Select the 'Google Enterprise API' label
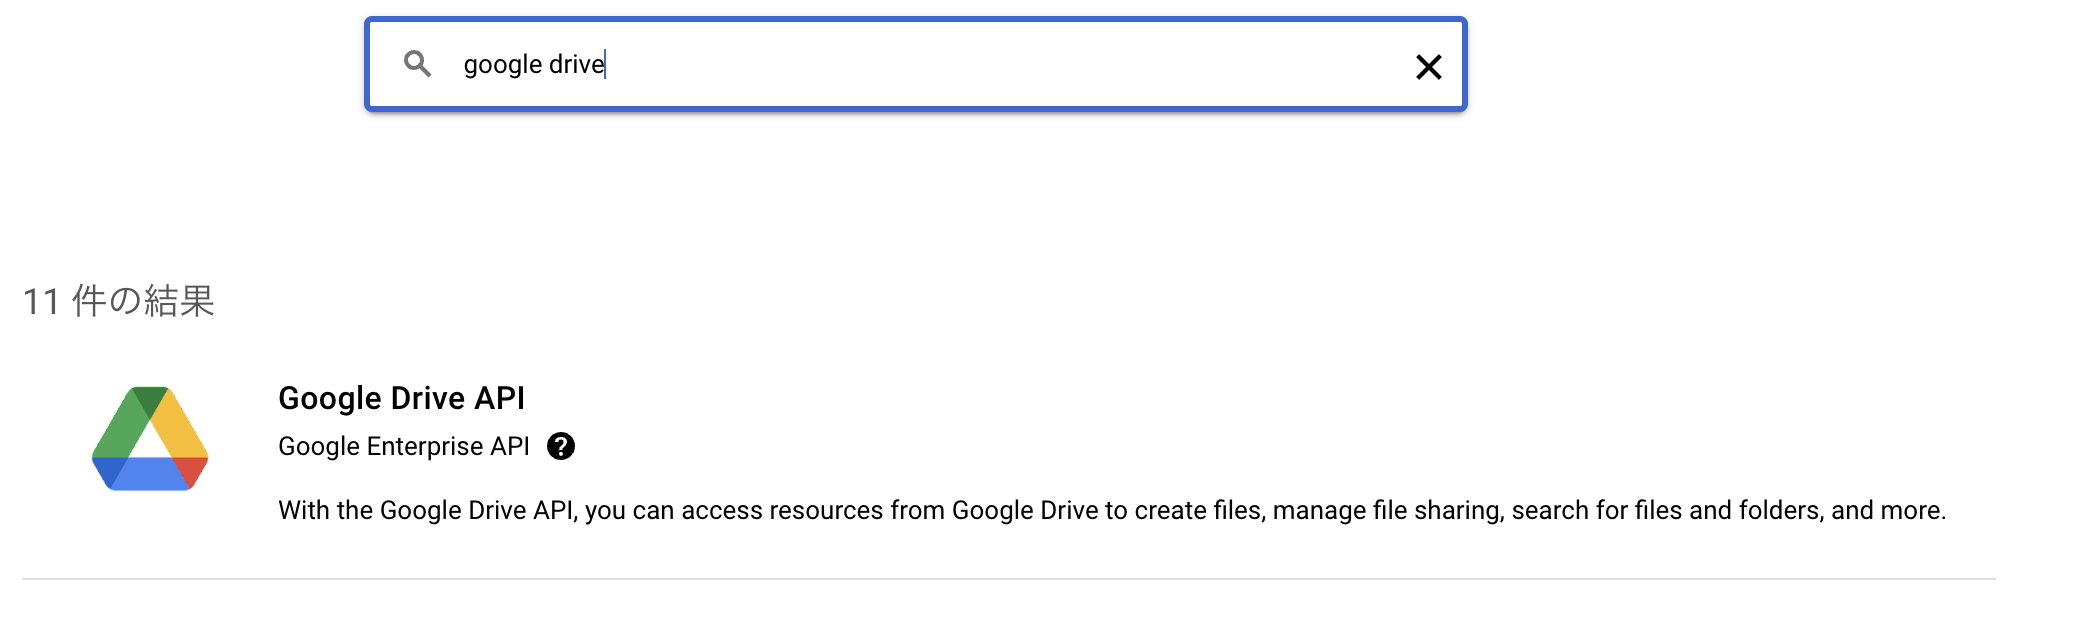Image resolution: width=2086 pixels, height=622 pixels. (x=404, y=446)
